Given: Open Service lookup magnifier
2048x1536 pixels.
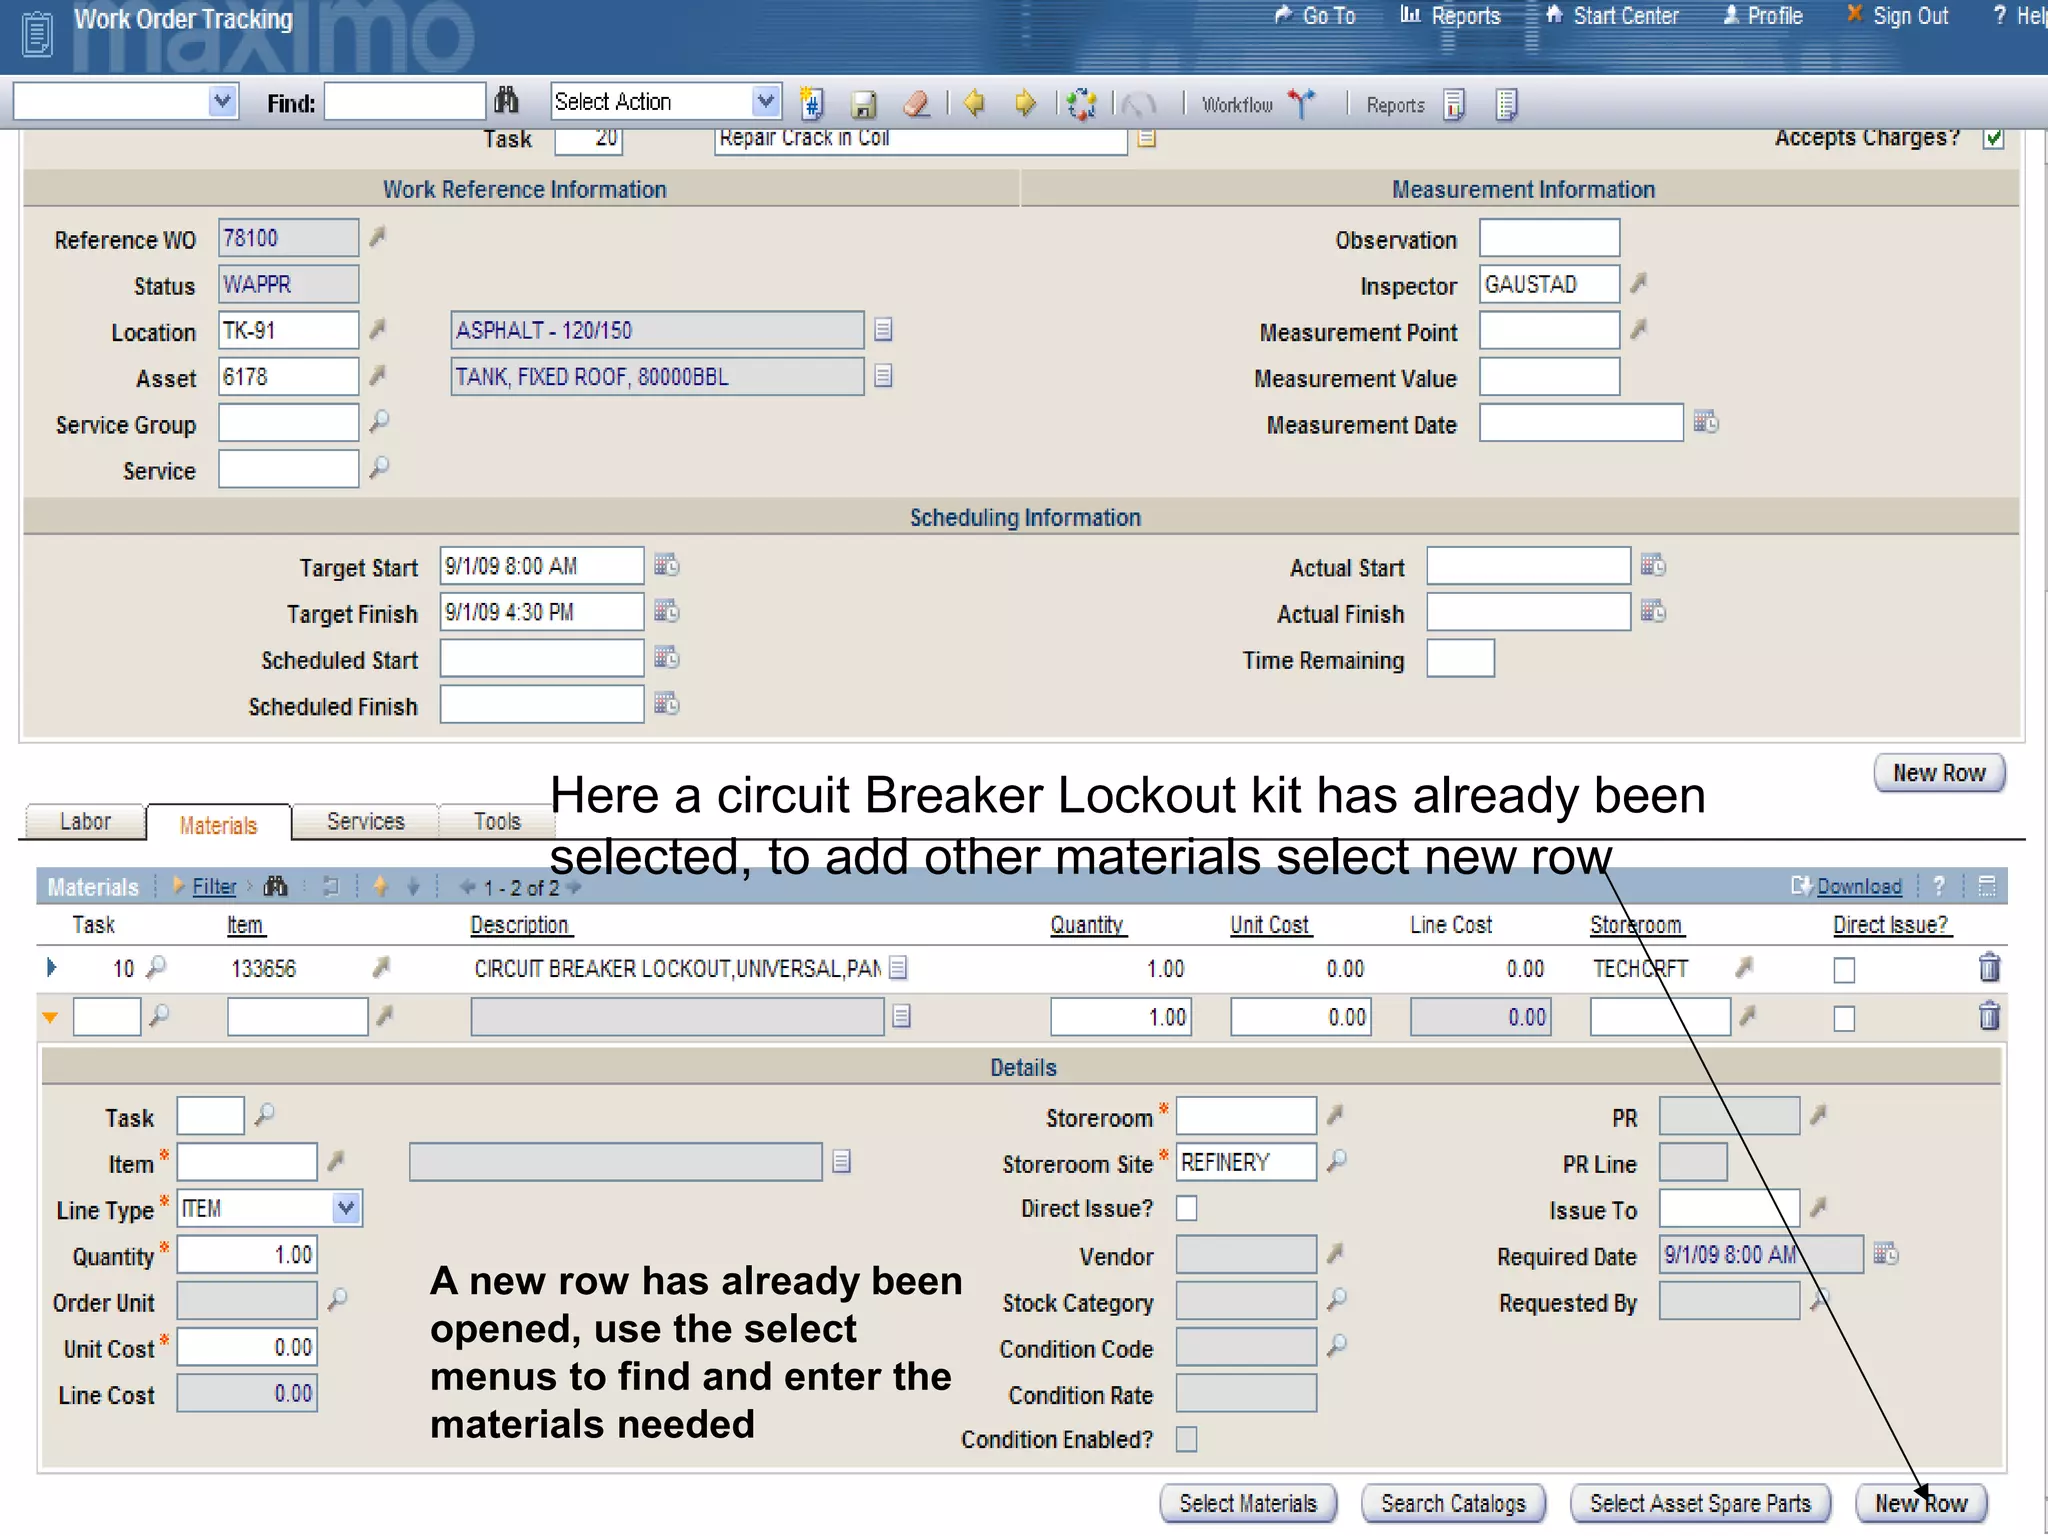Looking at the screenshot, I should 379,467.
